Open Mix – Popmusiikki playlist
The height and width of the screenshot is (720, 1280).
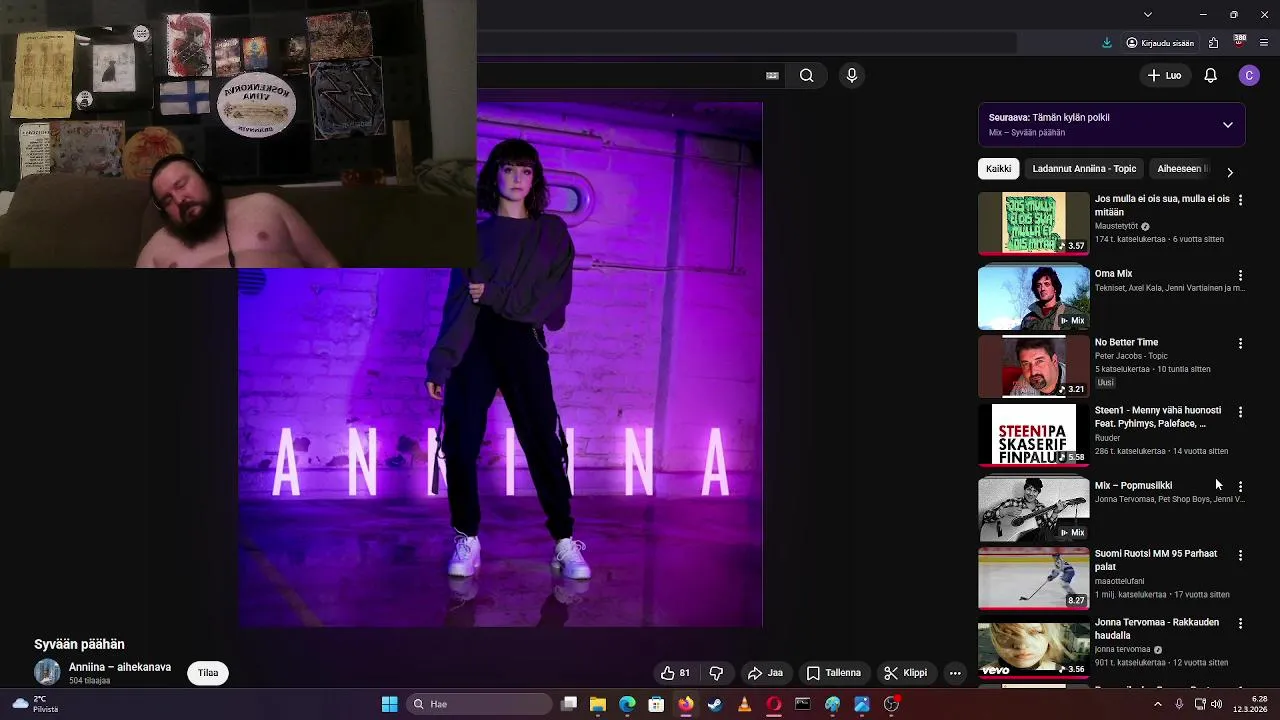point(1133,485)
